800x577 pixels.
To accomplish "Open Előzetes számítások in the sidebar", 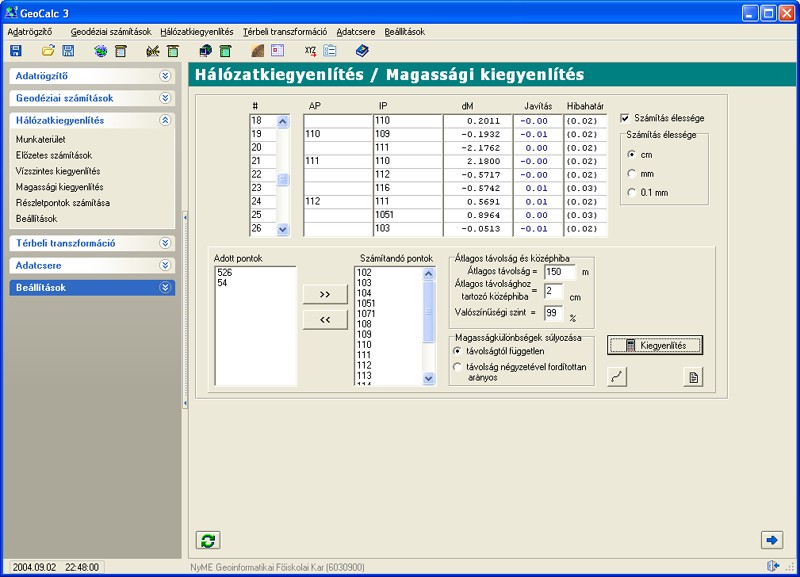I will pos(54,155).
